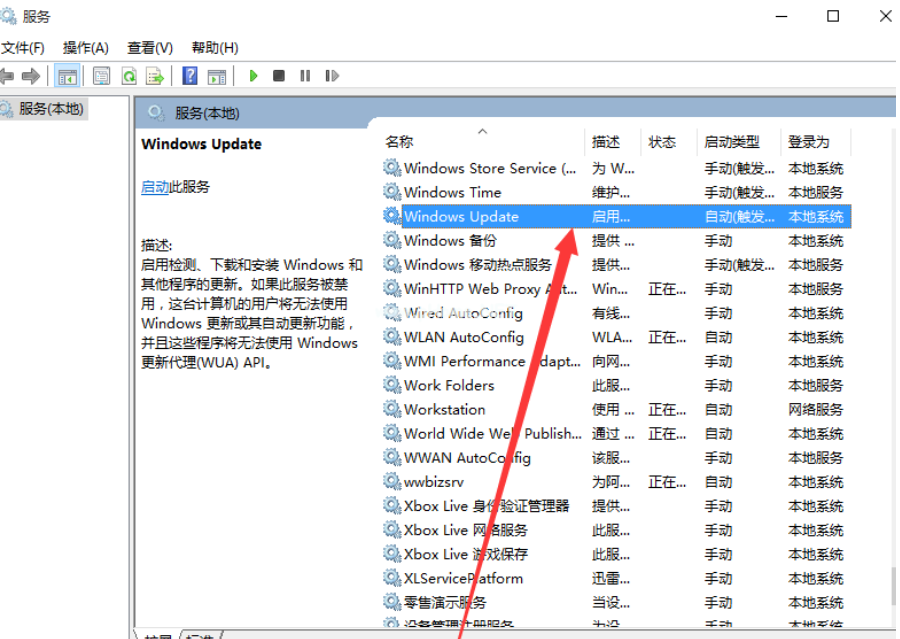Open the 查看(V) menu
The width and height of the screenshot is (900, 639).
tap(149, 47)
